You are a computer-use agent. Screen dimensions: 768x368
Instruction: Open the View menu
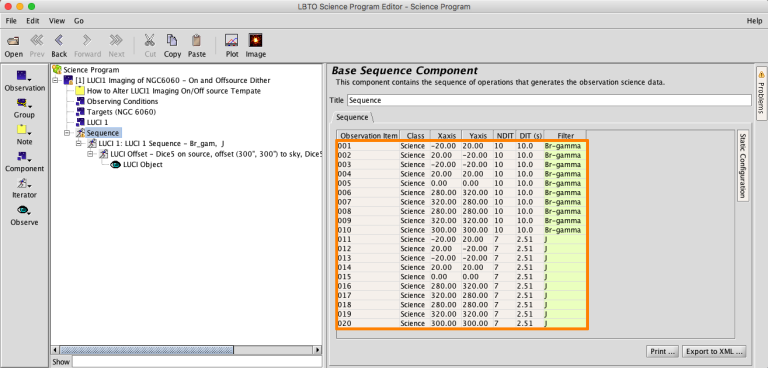click(57, 21)
